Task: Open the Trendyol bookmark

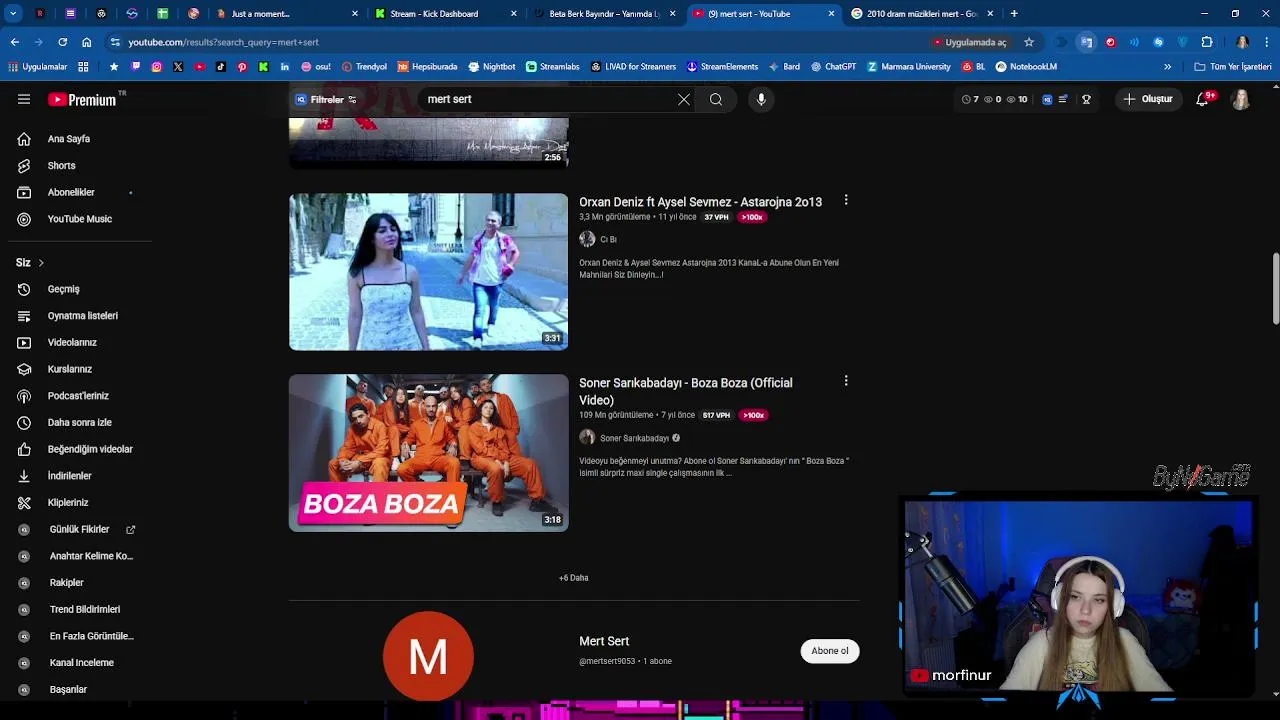Action: [x=364, y=67]
